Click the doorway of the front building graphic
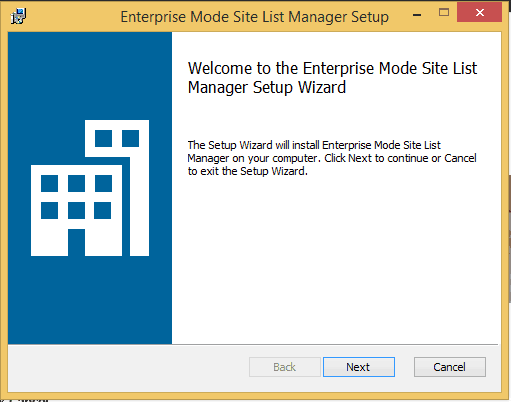511x402 pixels. (x=76, y=242)
